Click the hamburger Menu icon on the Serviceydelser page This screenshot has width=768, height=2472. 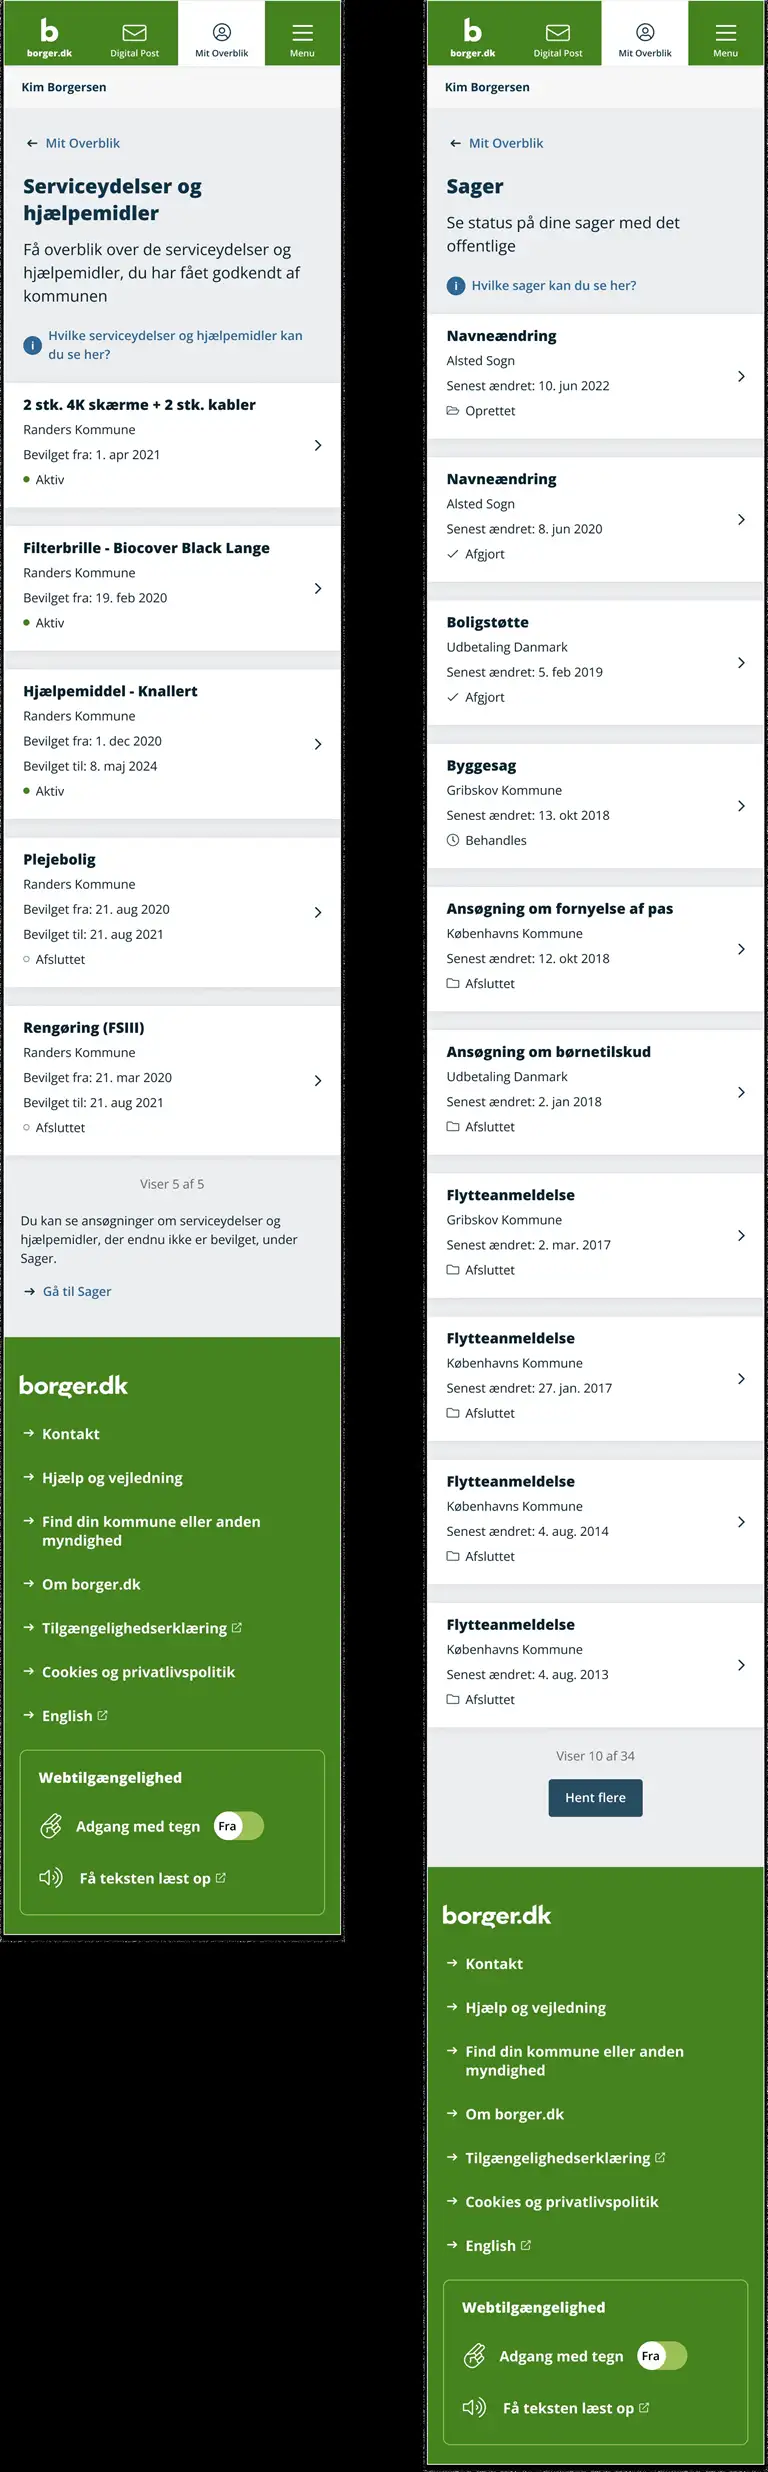point(302,33)
